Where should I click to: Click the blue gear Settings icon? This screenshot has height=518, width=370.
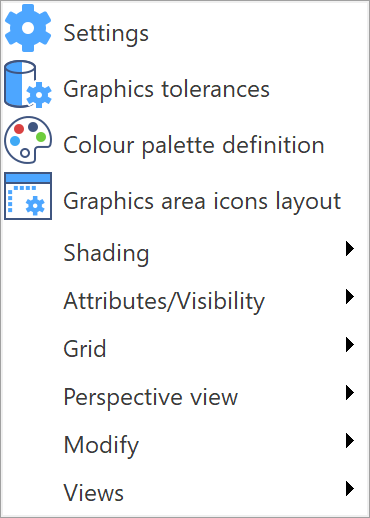[x=28, y=28]
